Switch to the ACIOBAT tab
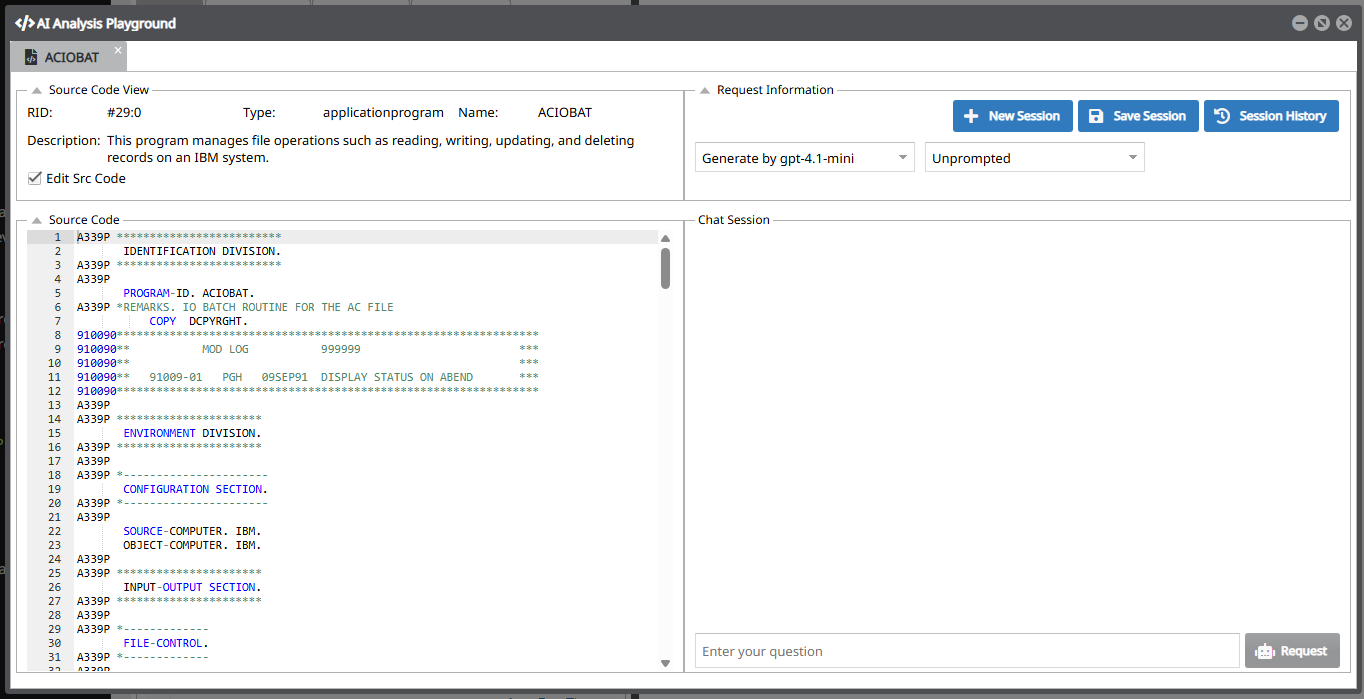 pos(71,58)
